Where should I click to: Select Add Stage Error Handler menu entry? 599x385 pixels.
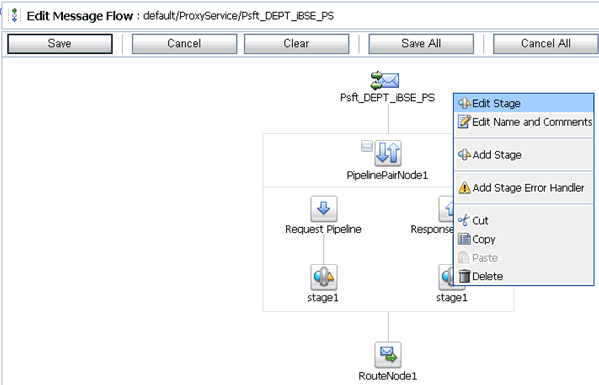coord(523,188)
